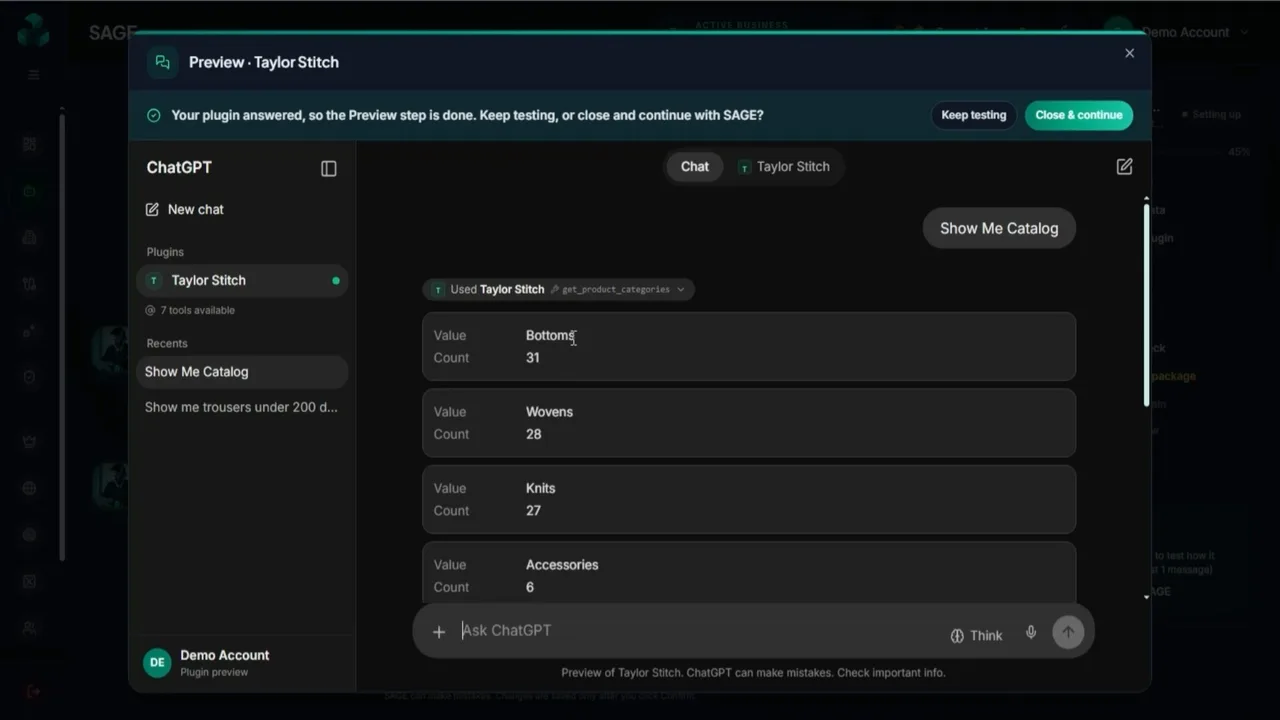The width and height of the screenshot is (1280, 720).
Task: Switch to the Taylor Stitch tab
Action: pos(784,167)
